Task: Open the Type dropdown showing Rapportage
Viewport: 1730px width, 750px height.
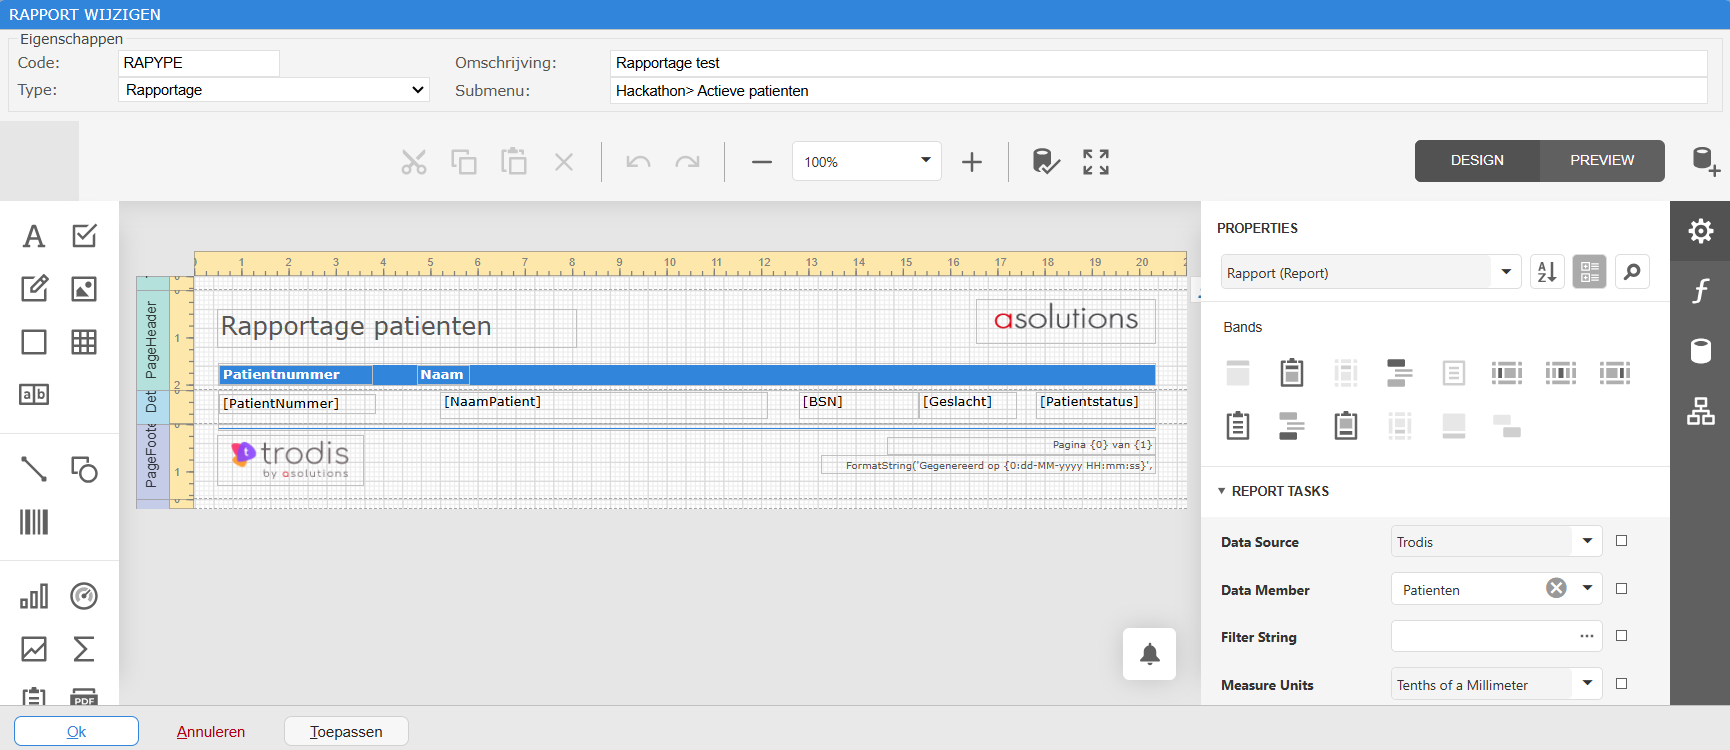Action: 274,90
